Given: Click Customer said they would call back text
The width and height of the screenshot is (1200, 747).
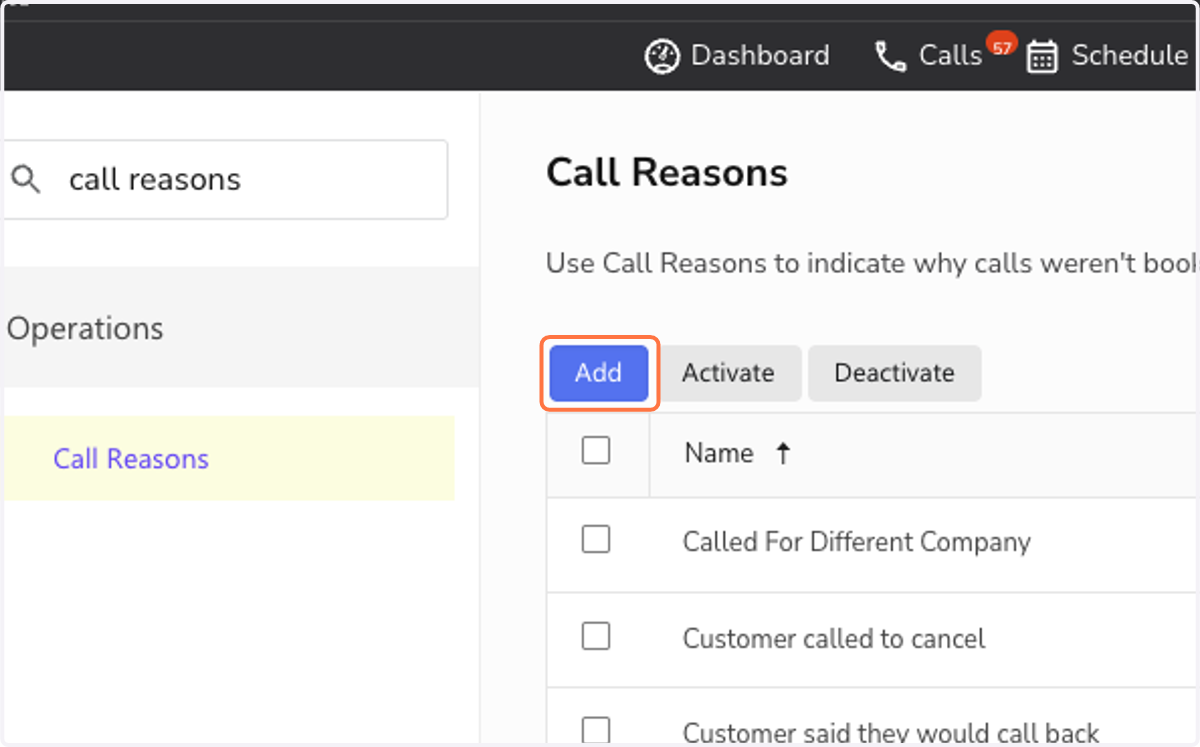Looking at the screenshot, I should (x=891, y=732).
